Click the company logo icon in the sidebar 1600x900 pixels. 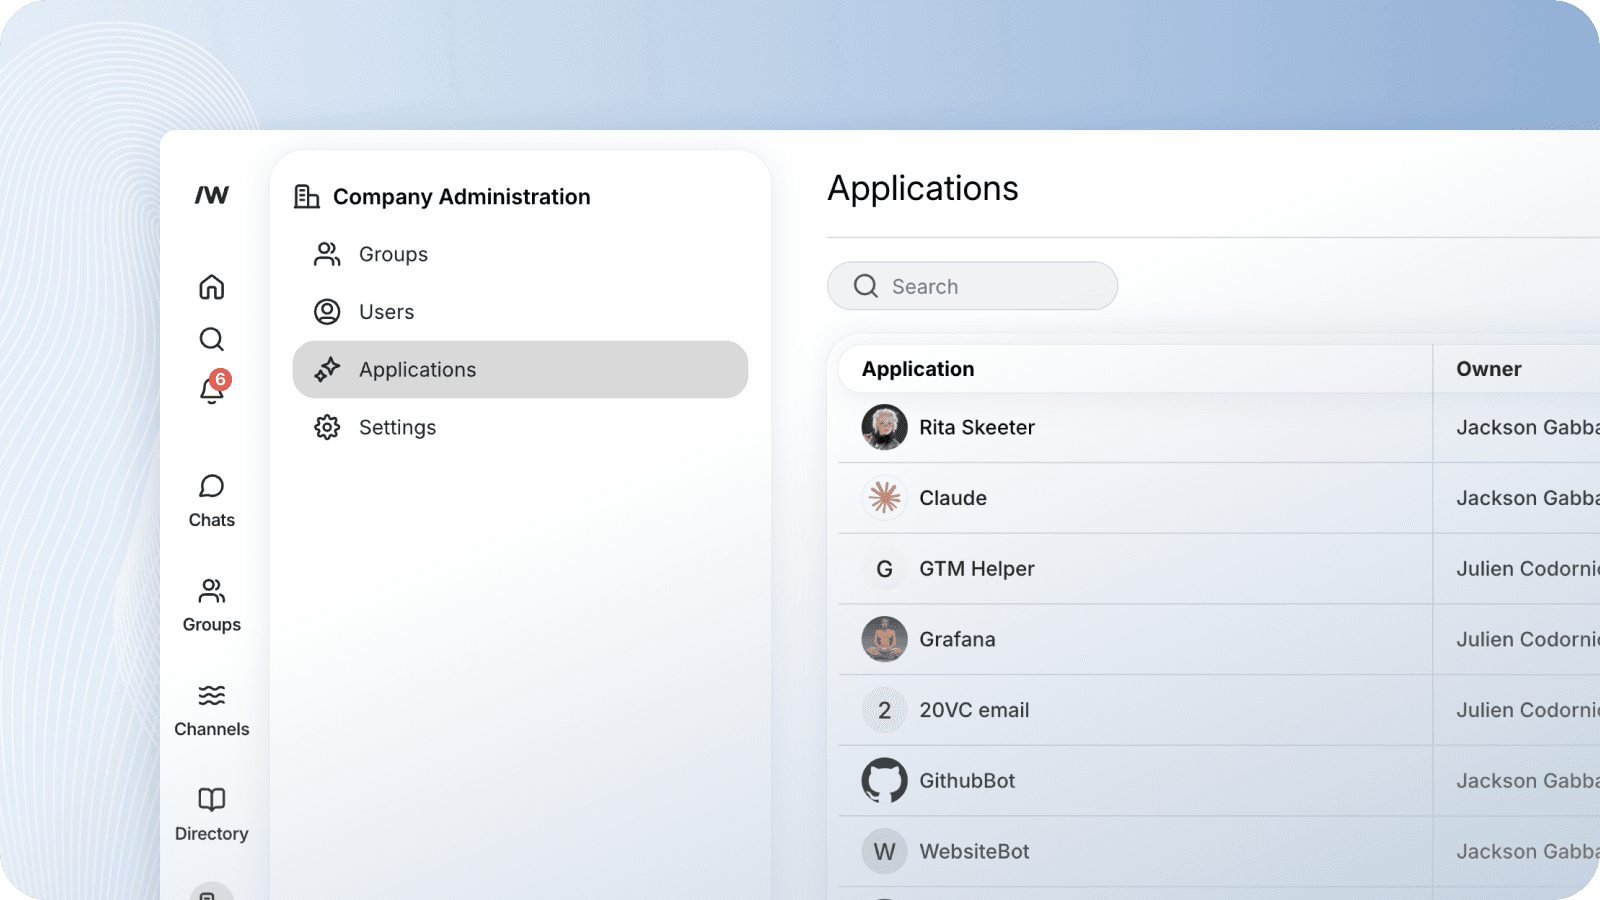212,195
